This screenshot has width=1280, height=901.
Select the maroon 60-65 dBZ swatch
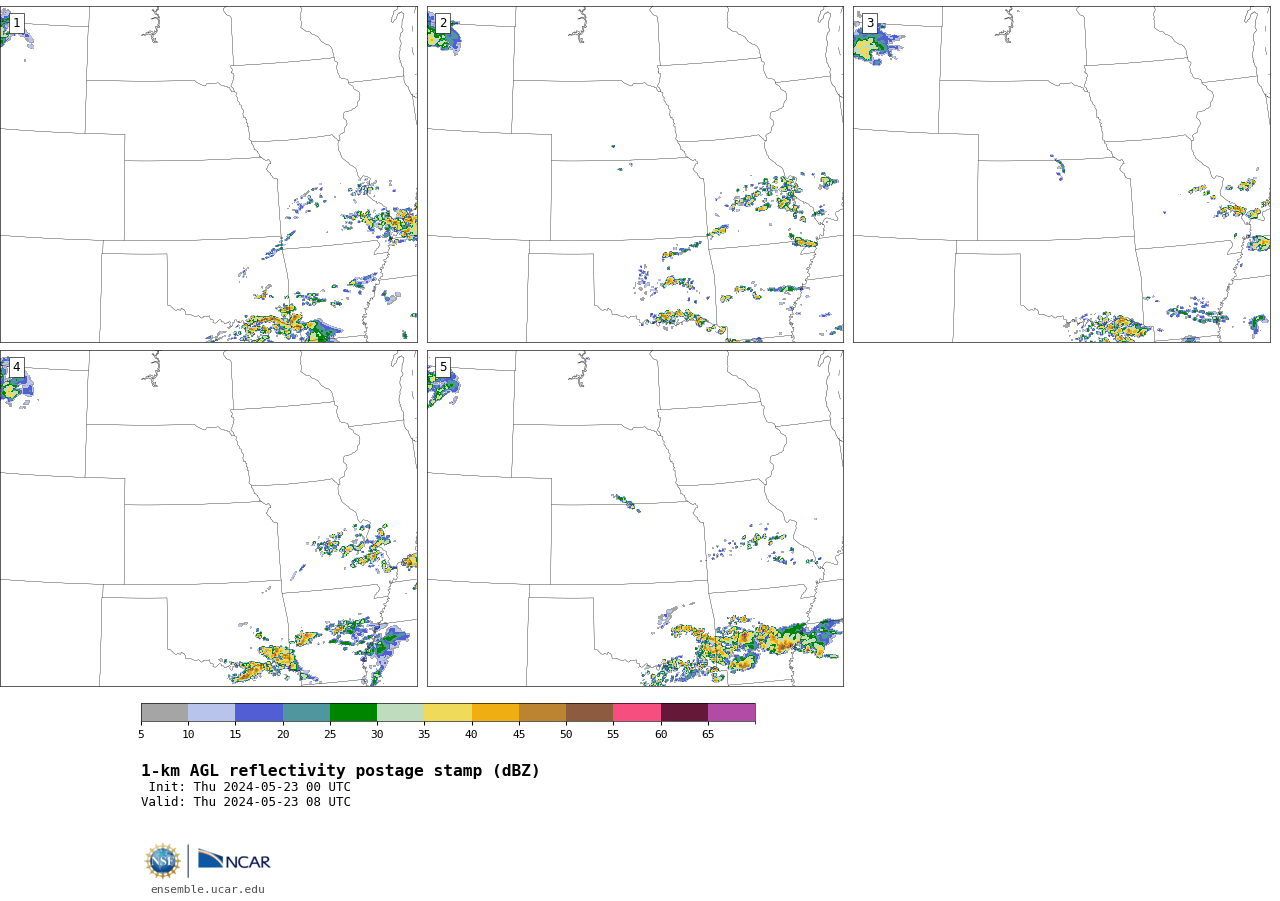pyautogui.click(x=684, y=713)
